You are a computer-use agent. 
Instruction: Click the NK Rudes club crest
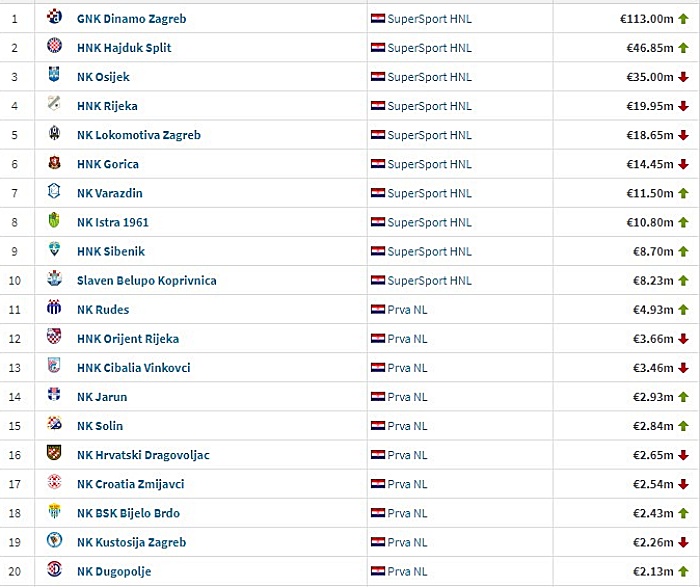(54, 307)
